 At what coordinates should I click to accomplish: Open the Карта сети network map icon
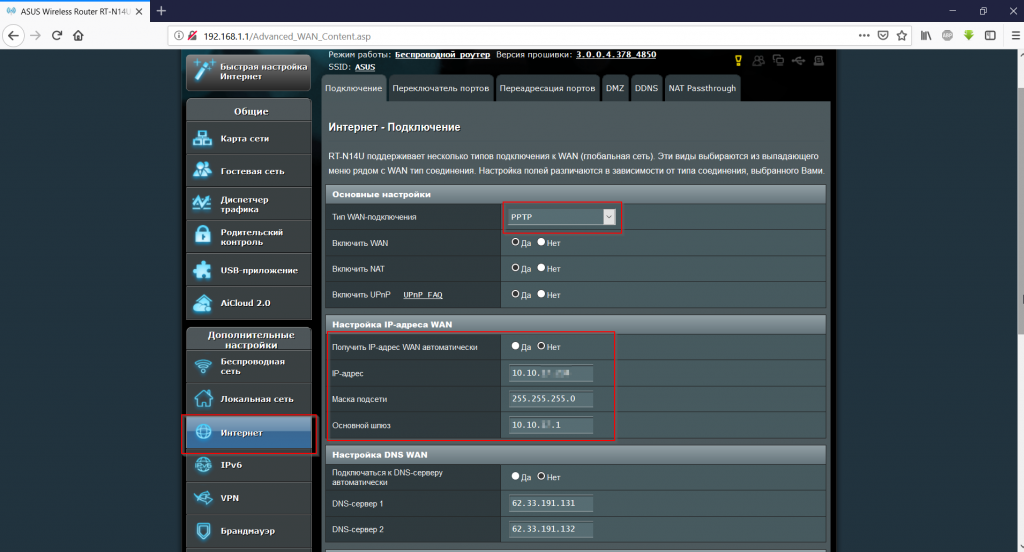click(x=202, y=138)
